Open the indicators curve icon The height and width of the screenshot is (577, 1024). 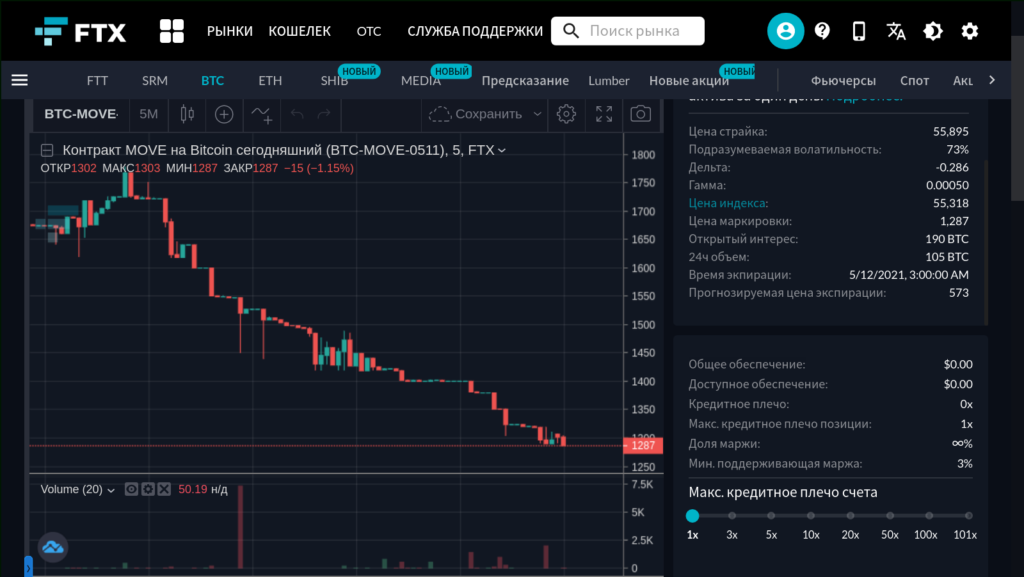click(x=261, y=115)
